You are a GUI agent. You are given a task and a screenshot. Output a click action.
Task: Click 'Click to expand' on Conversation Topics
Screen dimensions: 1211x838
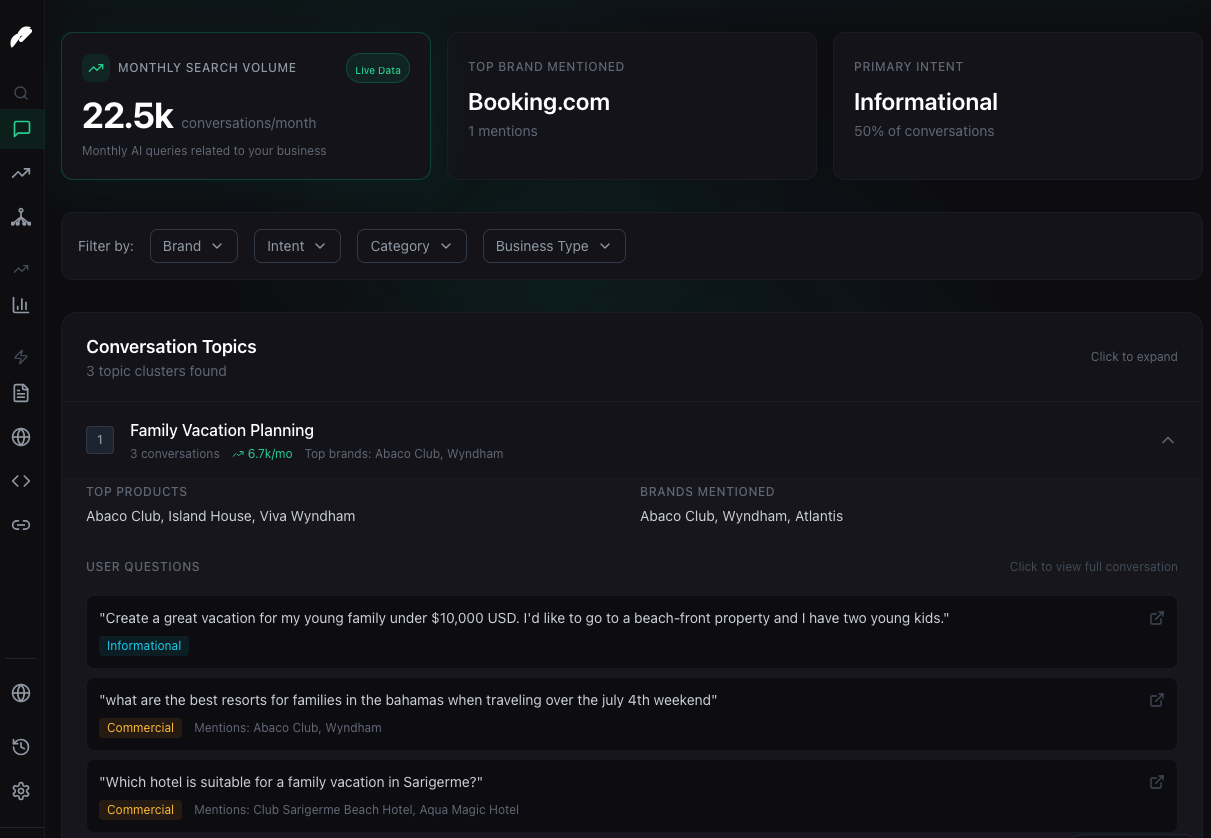[1134, 356]
